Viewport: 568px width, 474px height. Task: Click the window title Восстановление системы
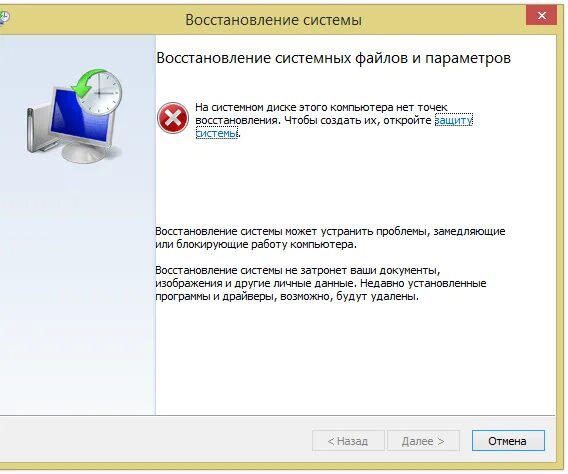click(x=273, y=20)
